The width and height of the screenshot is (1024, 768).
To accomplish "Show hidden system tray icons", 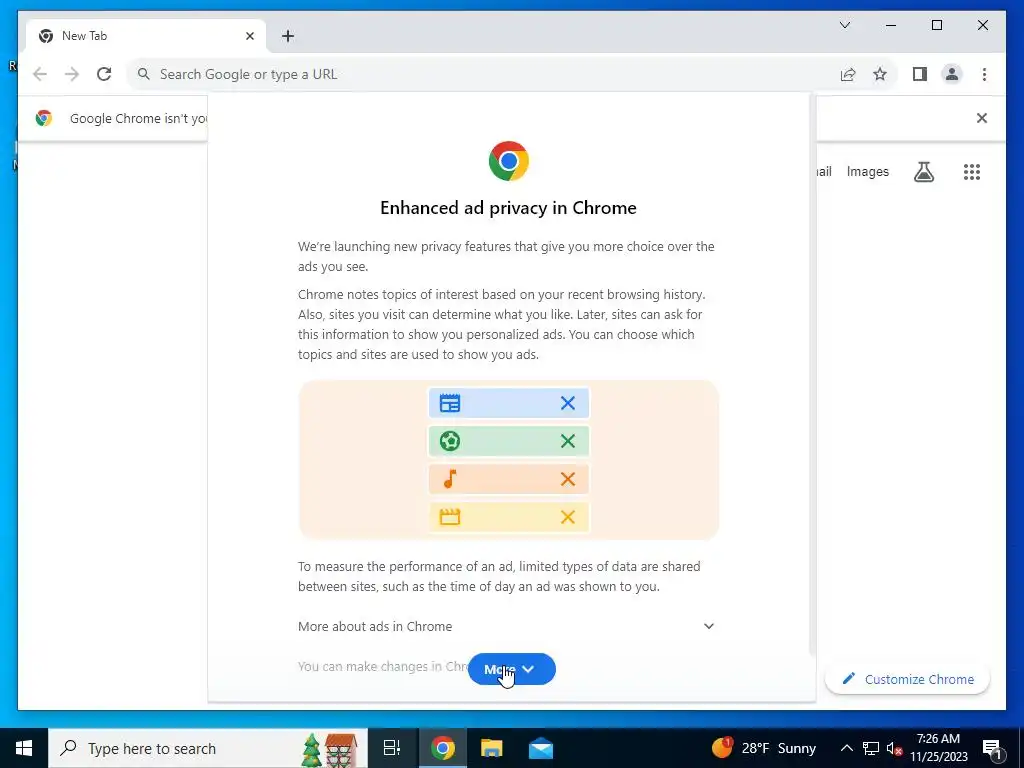I will pos(846,748).
